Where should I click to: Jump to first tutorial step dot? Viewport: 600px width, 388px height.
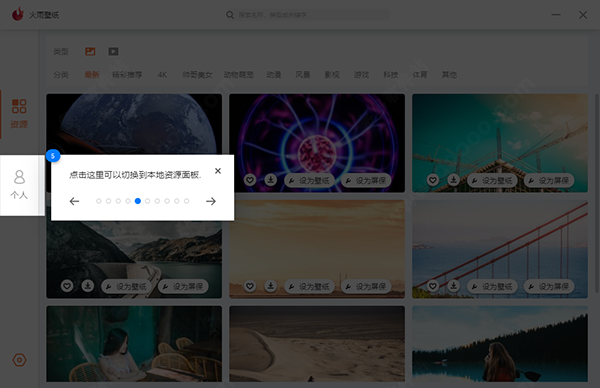coord(99,201)
